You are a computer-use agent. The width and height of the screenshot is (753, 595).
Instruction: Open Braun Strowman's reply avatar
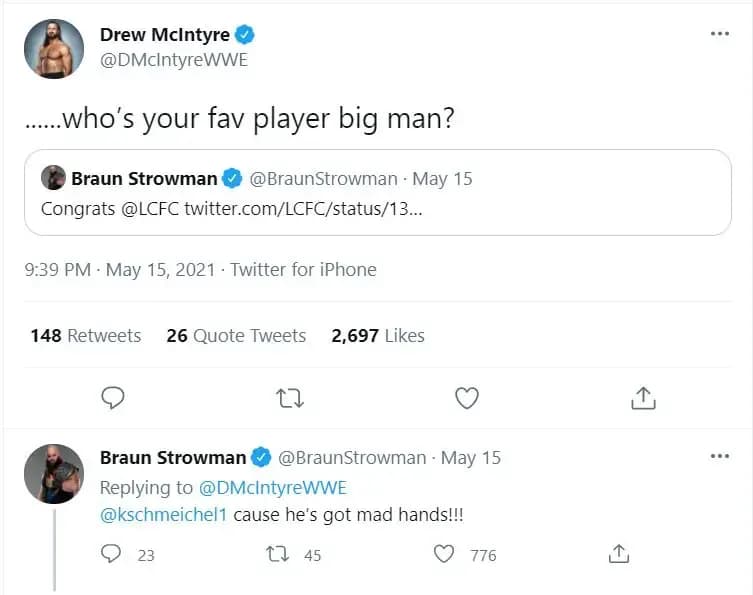coord(53,473)
